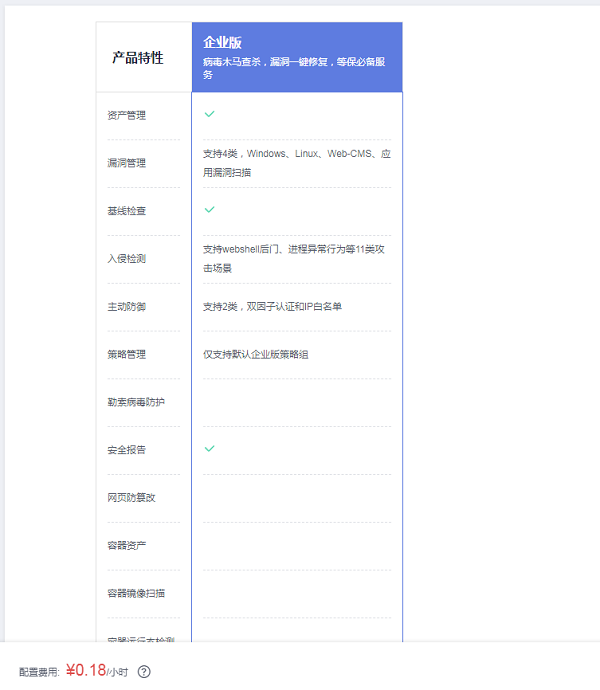
Task: Select the 企业版 column header
Action: point(297,57)
